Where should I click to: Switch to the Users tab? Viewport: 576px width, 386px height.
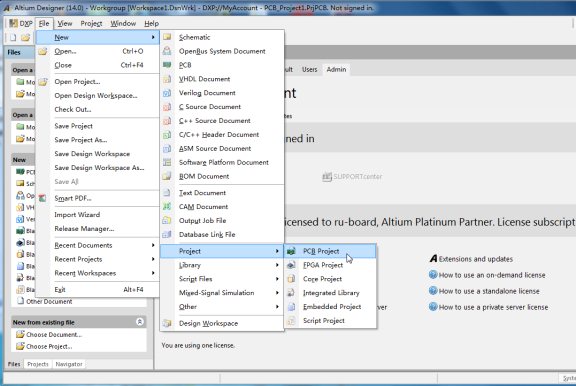pos(309,69)
